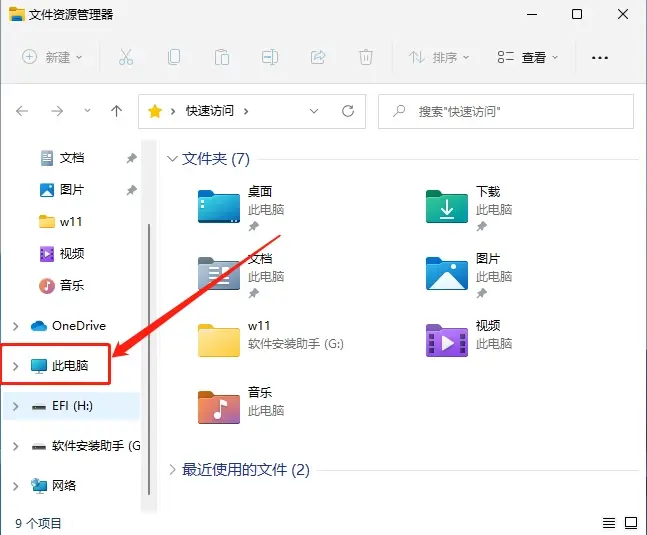This screenshot has height=535, width=647.
Task: Expand the 软件安装助手 (G:) tree node
Action: [x=16, y=446]
